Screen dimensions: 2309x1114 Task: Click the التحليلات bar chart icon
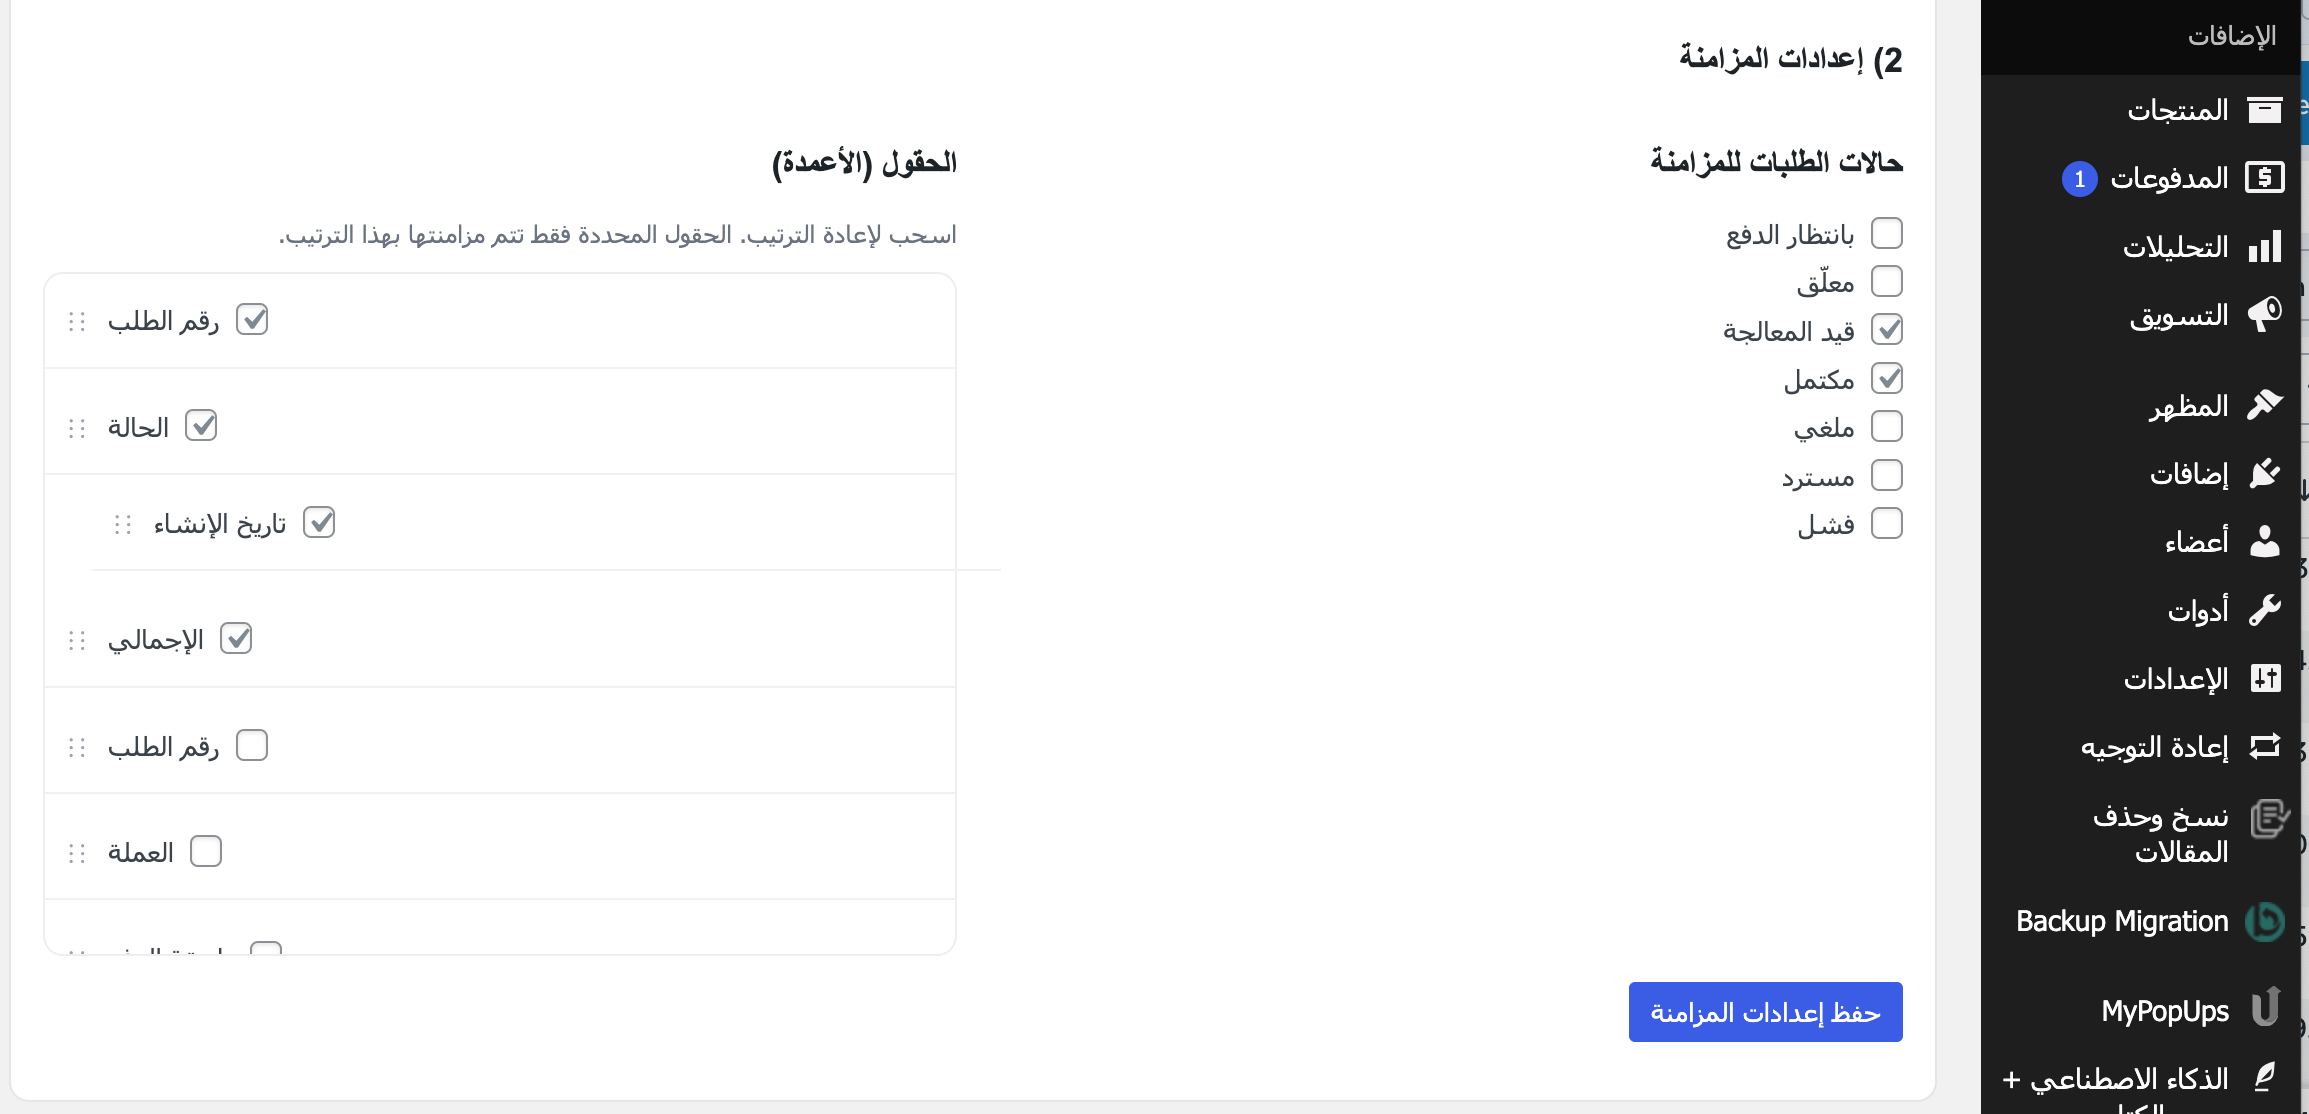(x=2264, y=247)
